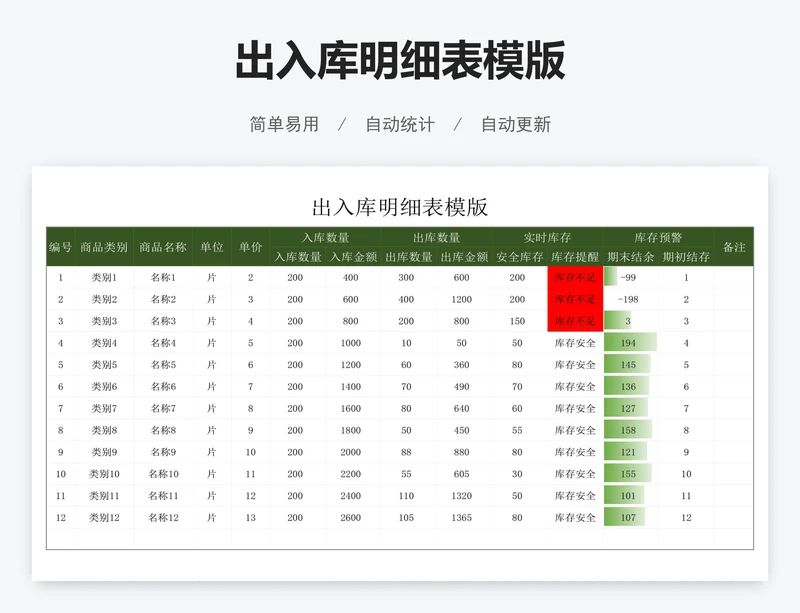Click the subtitle text 自动更新

(x=516, y=125)
